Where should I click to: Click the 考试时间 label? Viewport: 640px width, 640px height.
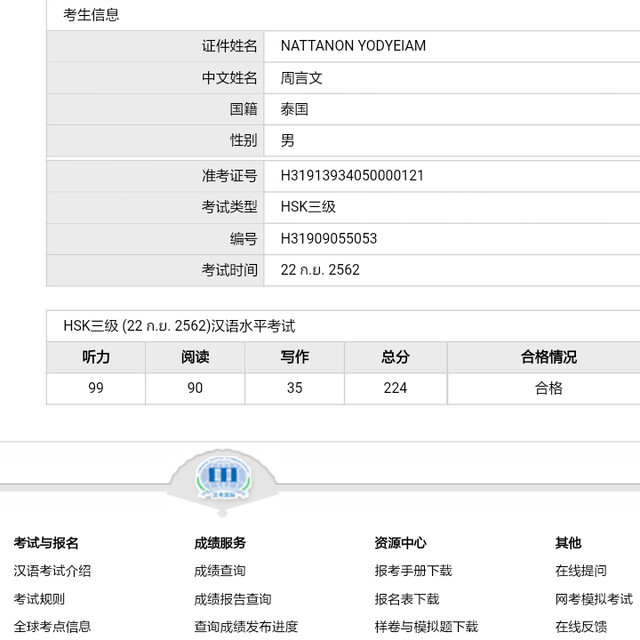pyautogui.click(x=229, y=270)
